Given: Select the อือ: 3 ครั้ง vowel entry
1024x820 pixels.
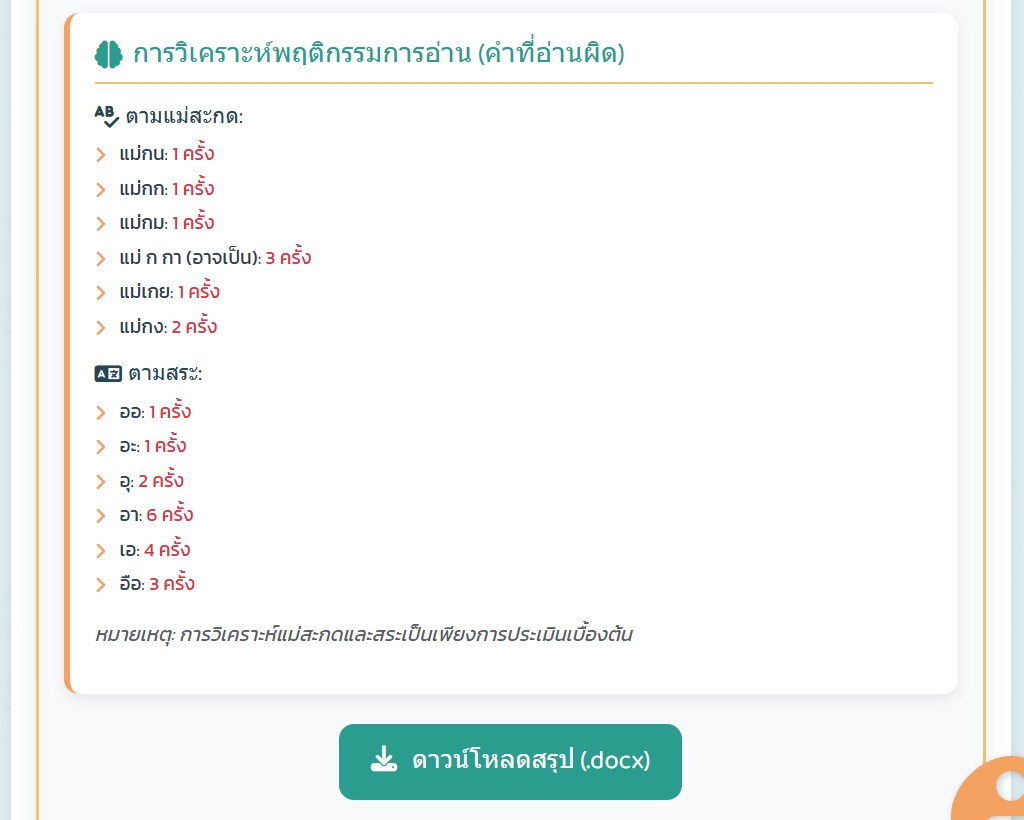Looking at the screenshot, I should pos(157,584).
